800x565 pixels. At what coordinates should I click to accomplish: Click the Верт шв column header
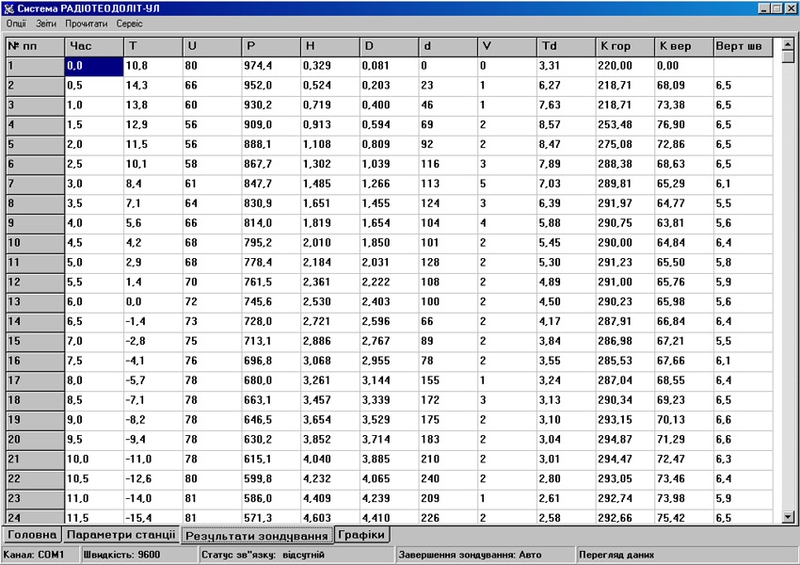point(743,46)
